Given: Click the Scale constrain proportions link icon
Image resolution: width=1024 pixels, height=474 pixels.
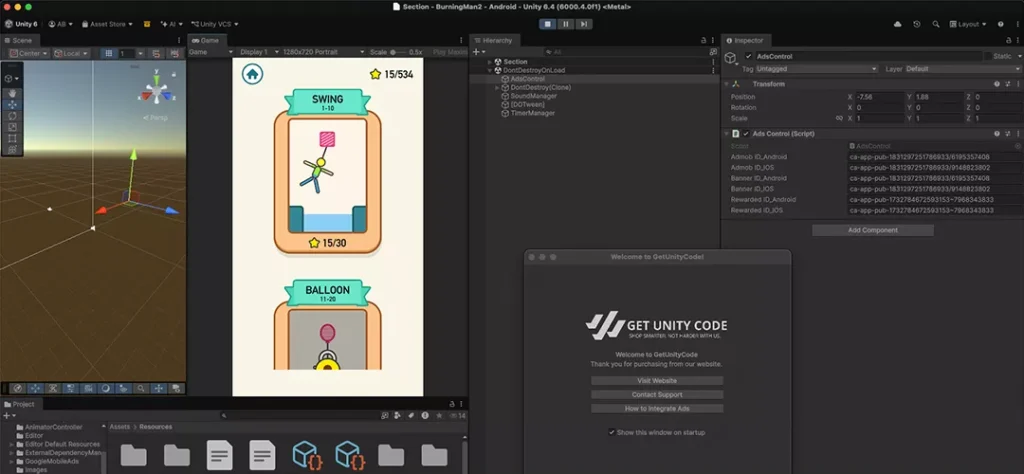Looking at the screenshot, I should tap(839, 118).
